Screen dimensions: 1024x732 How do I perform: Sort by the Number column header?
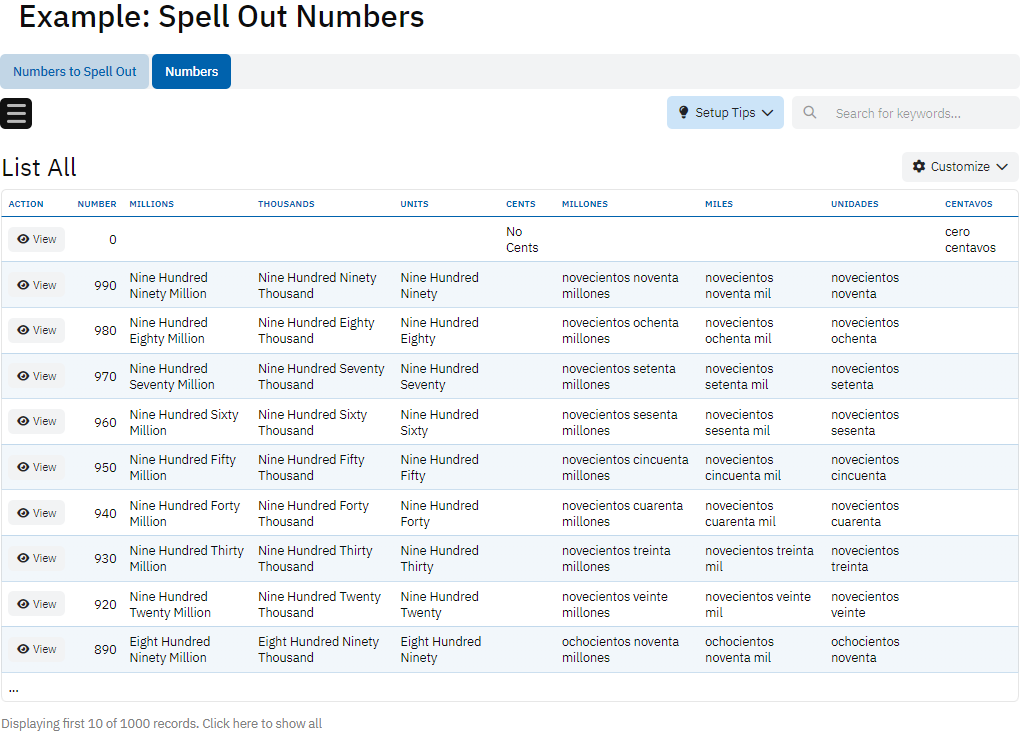tap(97, 204)
